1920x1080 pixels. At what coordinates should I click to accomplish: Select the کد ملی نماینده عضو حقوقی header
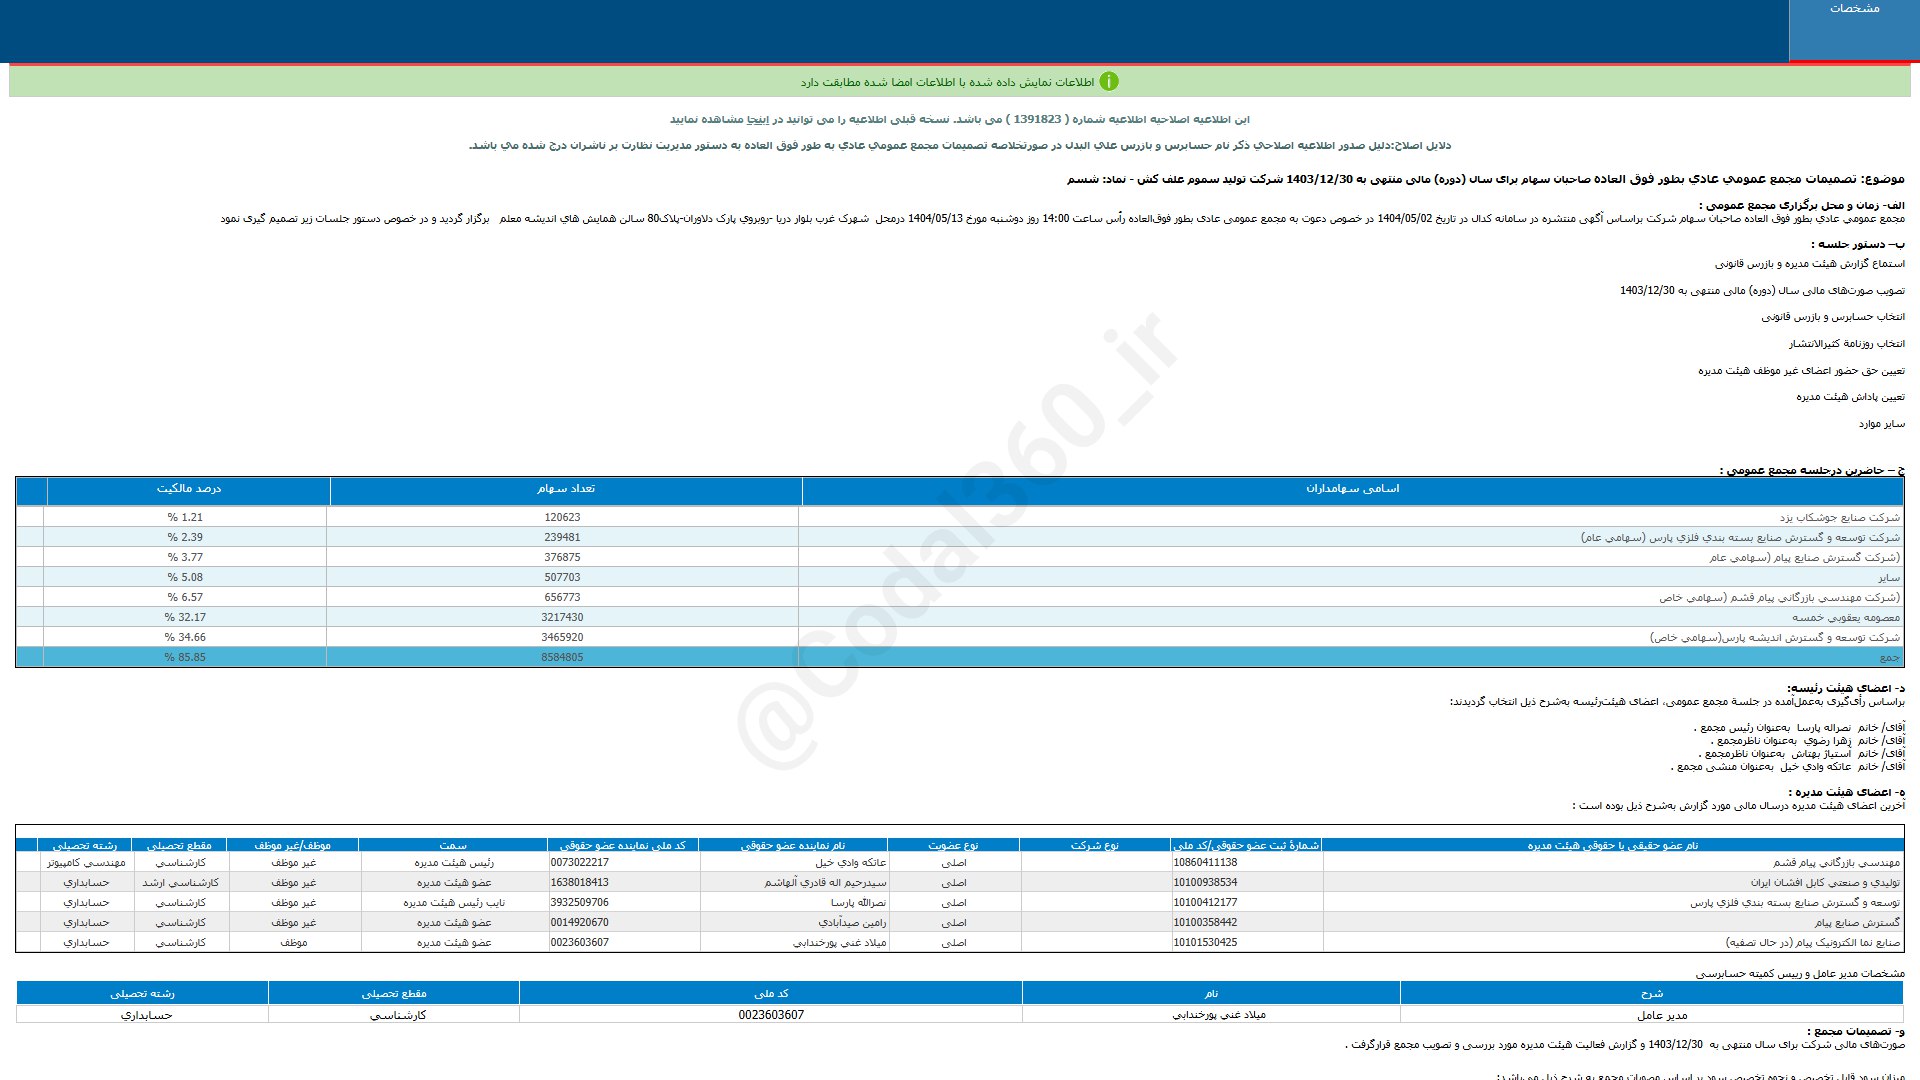pos(623,846)
